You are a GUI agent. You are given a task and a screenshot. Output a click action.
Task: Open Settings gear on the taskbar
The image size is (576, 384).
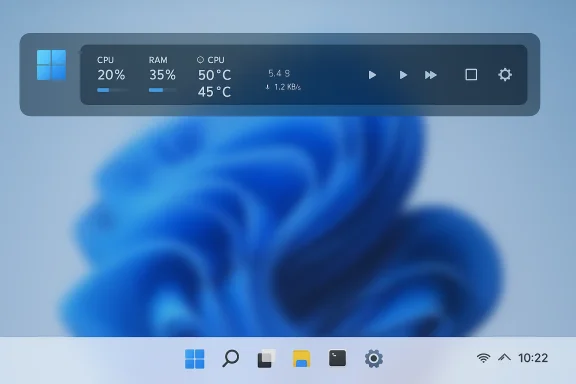(x=374, y=358)
